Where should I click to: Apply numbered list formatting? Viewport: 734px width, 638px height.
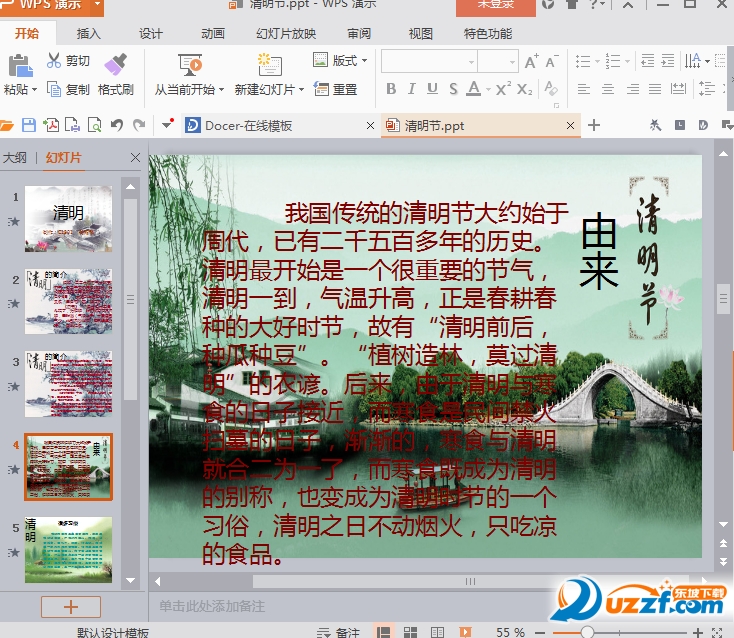point(613,61)
